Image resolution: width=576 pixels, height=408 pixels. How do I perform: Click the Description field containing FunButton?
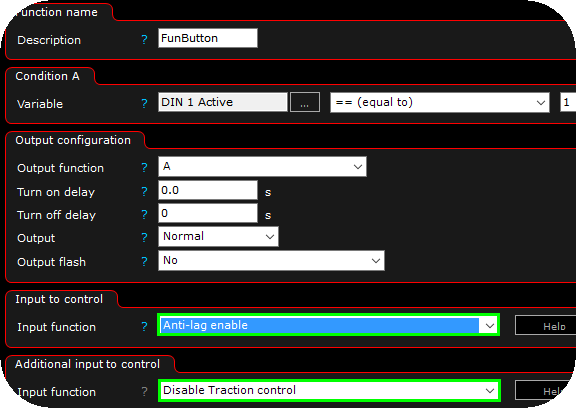coord(208,38)
